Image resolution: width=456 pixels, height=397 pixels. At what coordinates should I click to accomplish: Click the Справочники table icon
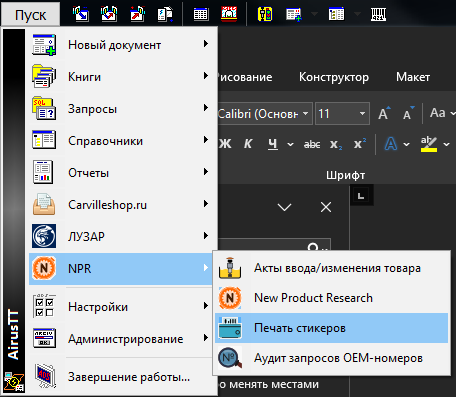tap(44, 140)
